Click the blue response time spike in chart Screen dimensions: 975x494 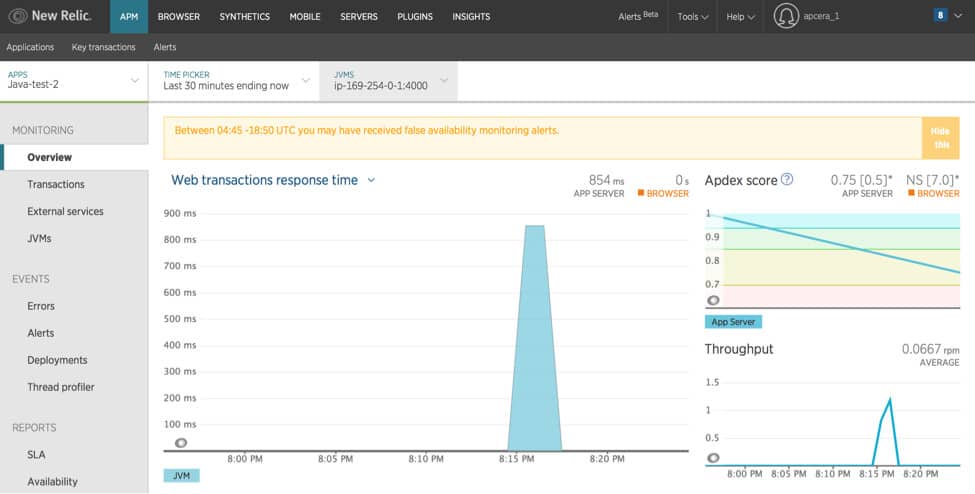[535, 338]
